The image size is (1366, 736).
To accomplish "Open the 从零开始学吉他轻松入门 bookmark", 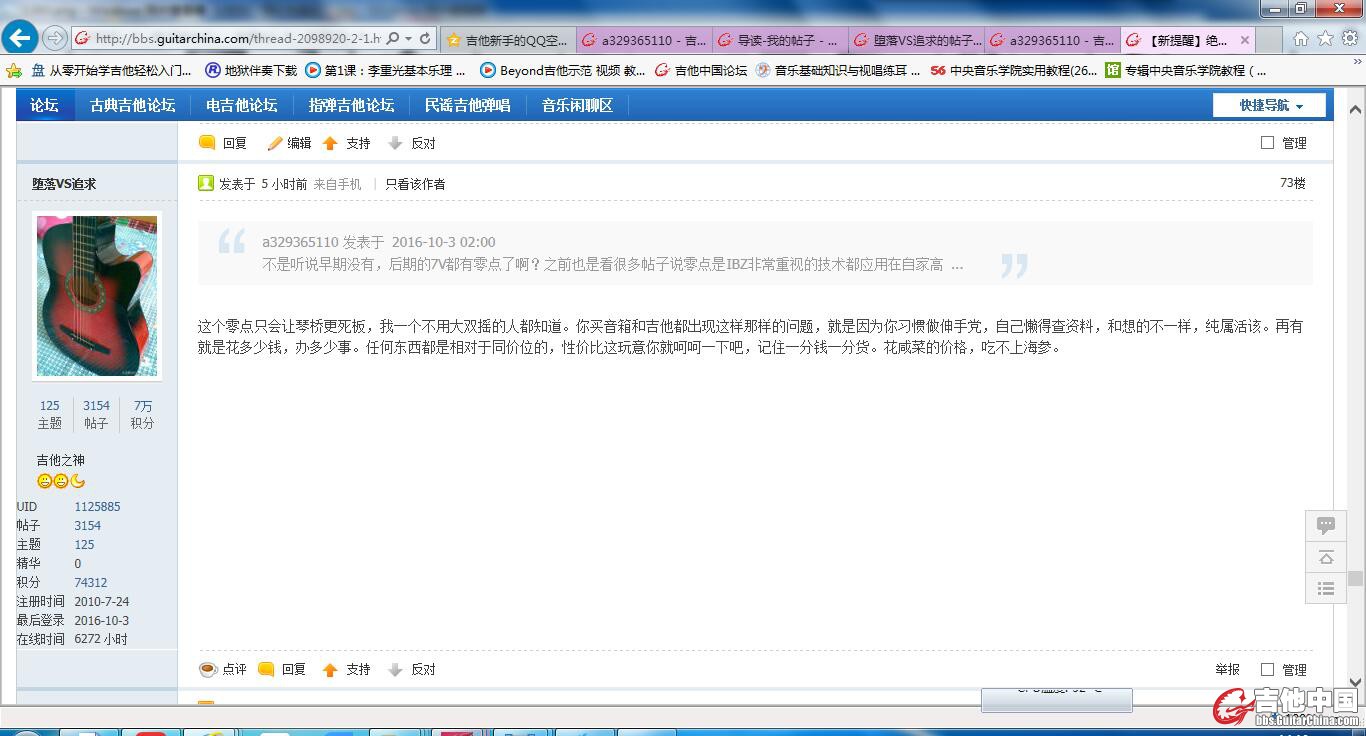I will 111,70.
